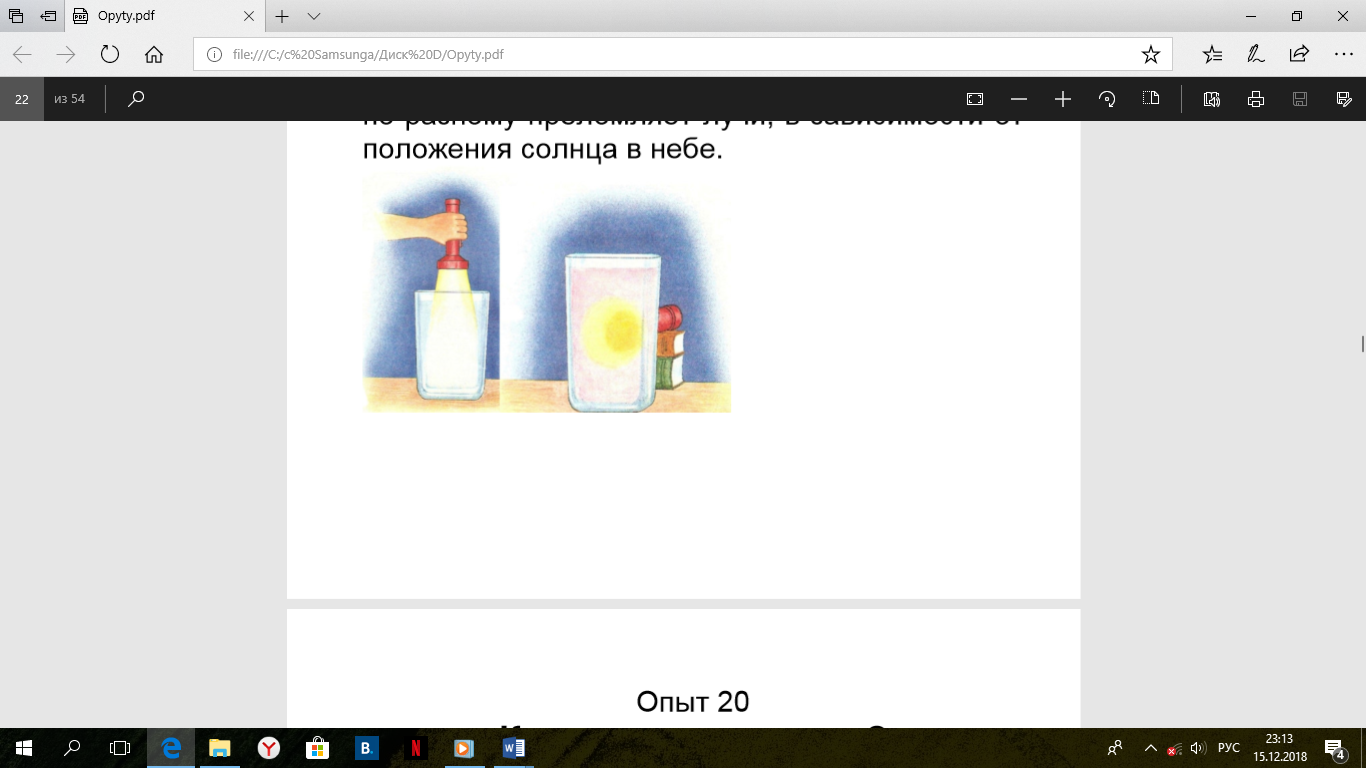Screen dimensions: 1366x768
Task: Open page layout view icon
Action: coord(1151,99)
